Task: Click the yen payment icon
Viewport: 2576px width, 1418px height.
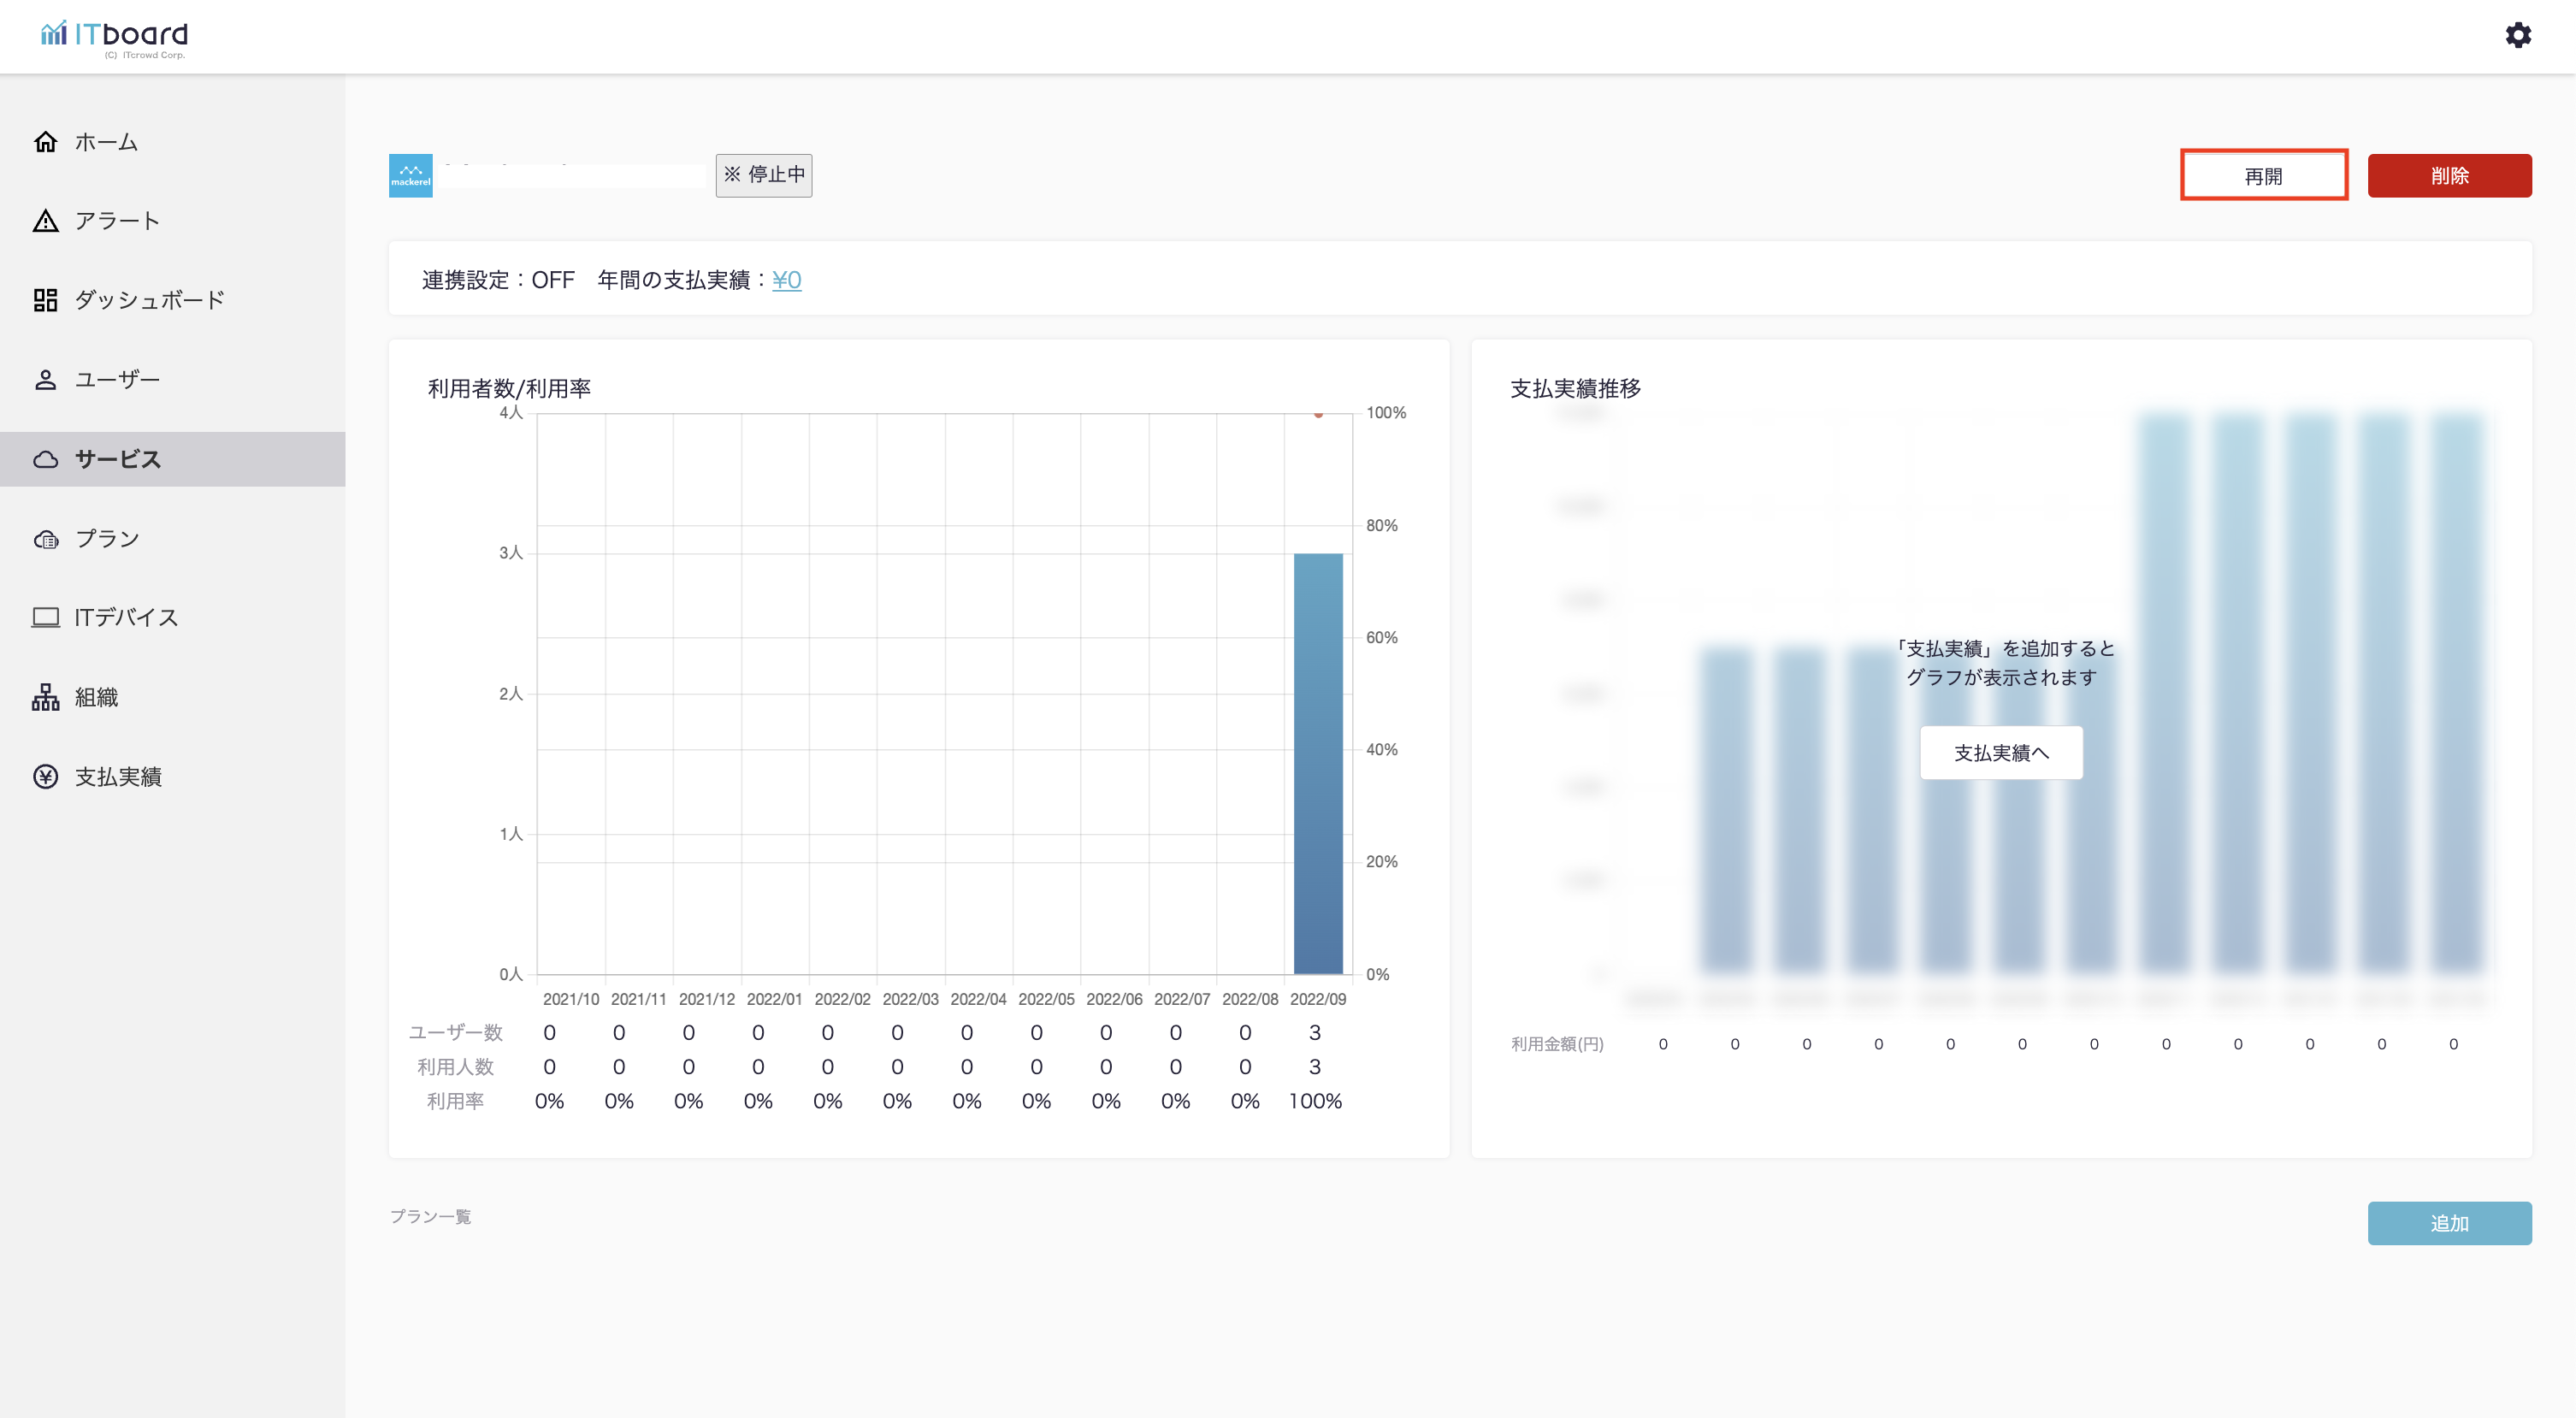Action: tap(45, 777)
